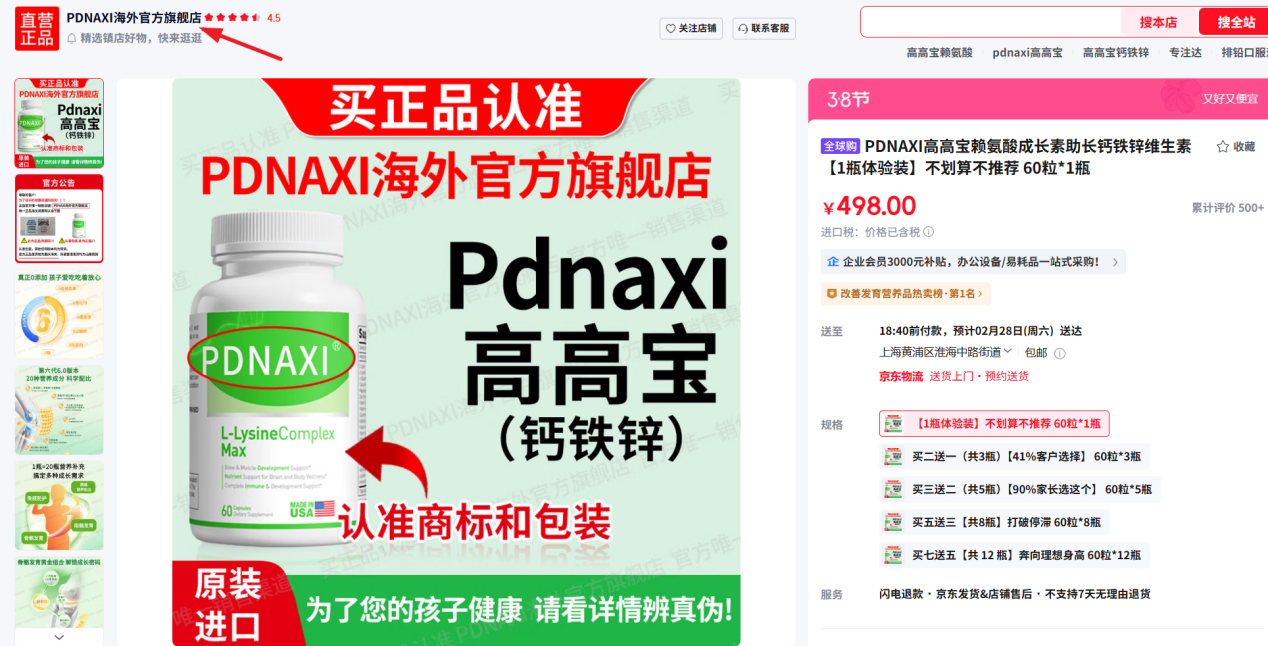Click the 高高宝赖氨酸 suggested search keyword
The height and width of the screenshot is (646, 1268).
coord(939,52)
